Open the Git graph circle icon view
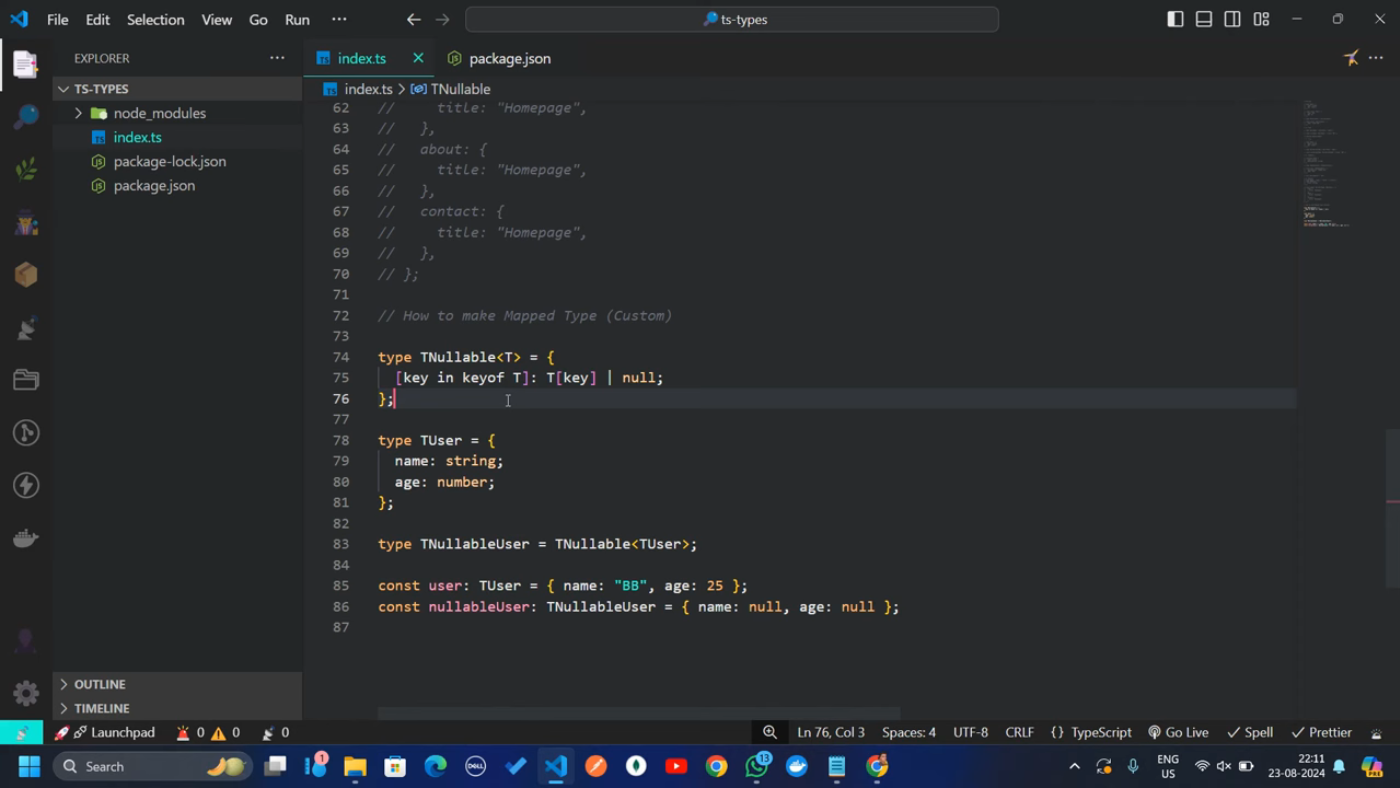 click(26, 432)
